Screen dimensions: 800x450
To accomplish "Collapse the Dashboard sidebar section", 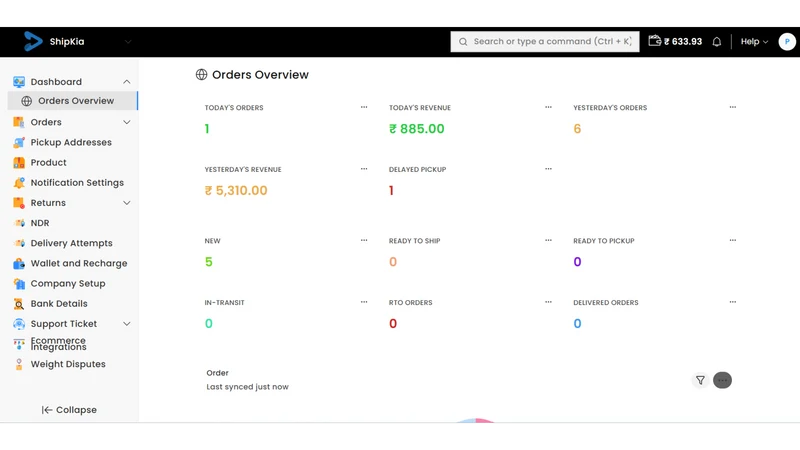I will [x=127, y=82].
